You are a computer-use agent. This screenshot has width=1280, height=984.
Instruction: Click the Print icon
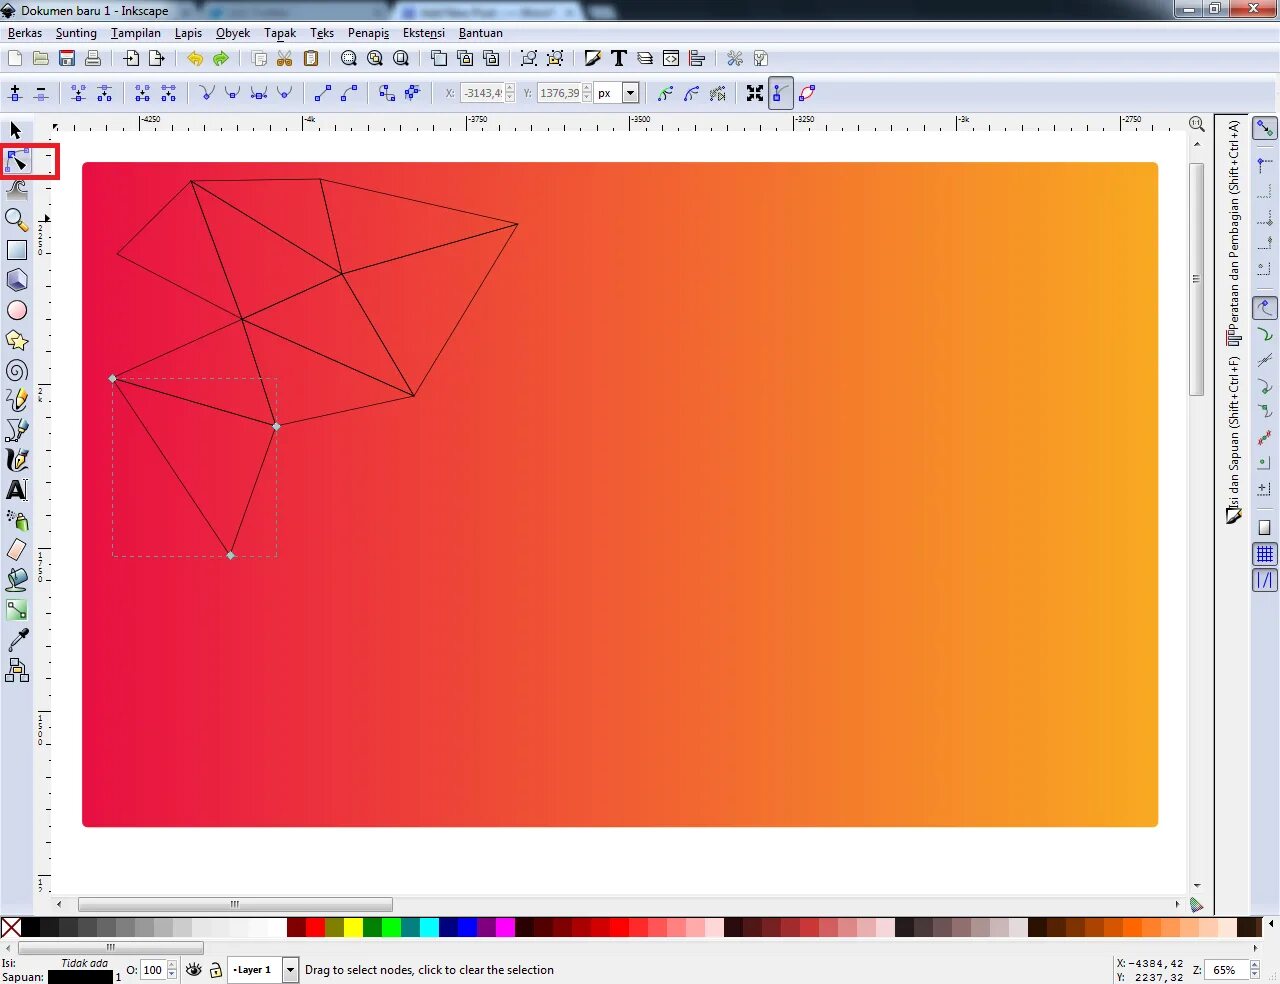(x=93, y=59)
